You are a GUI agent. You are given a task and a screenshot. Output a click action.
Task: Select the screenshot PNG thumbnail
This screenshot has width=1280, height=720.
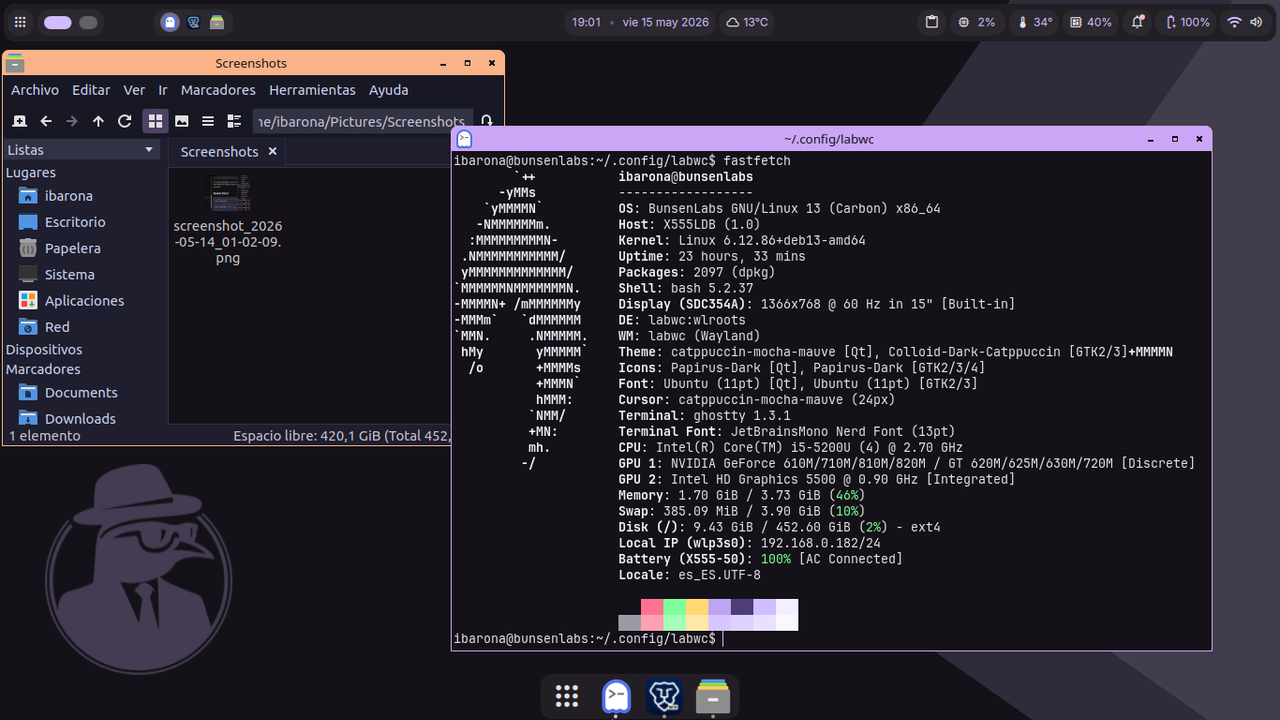(x=228, y=194)
